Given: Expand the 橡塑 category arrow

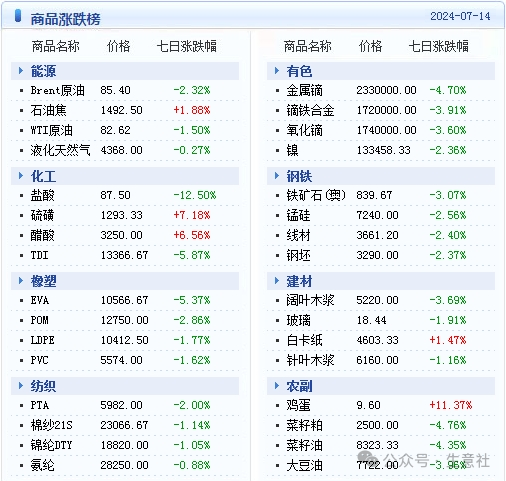Looking at the screenshot, I should (x=21, y=281).
